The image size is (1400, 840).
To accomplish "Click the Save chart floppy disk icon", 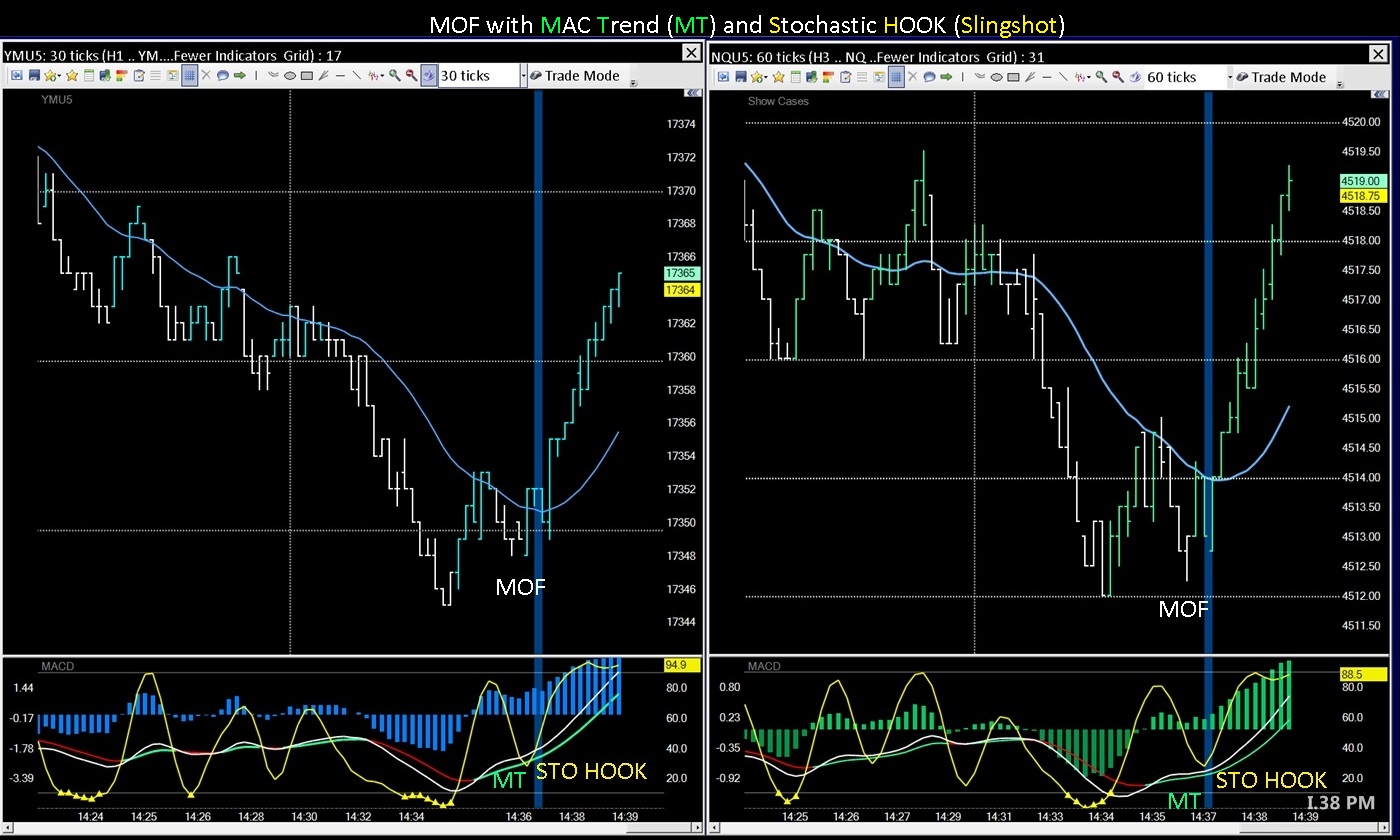I will (x=35, y=77).
